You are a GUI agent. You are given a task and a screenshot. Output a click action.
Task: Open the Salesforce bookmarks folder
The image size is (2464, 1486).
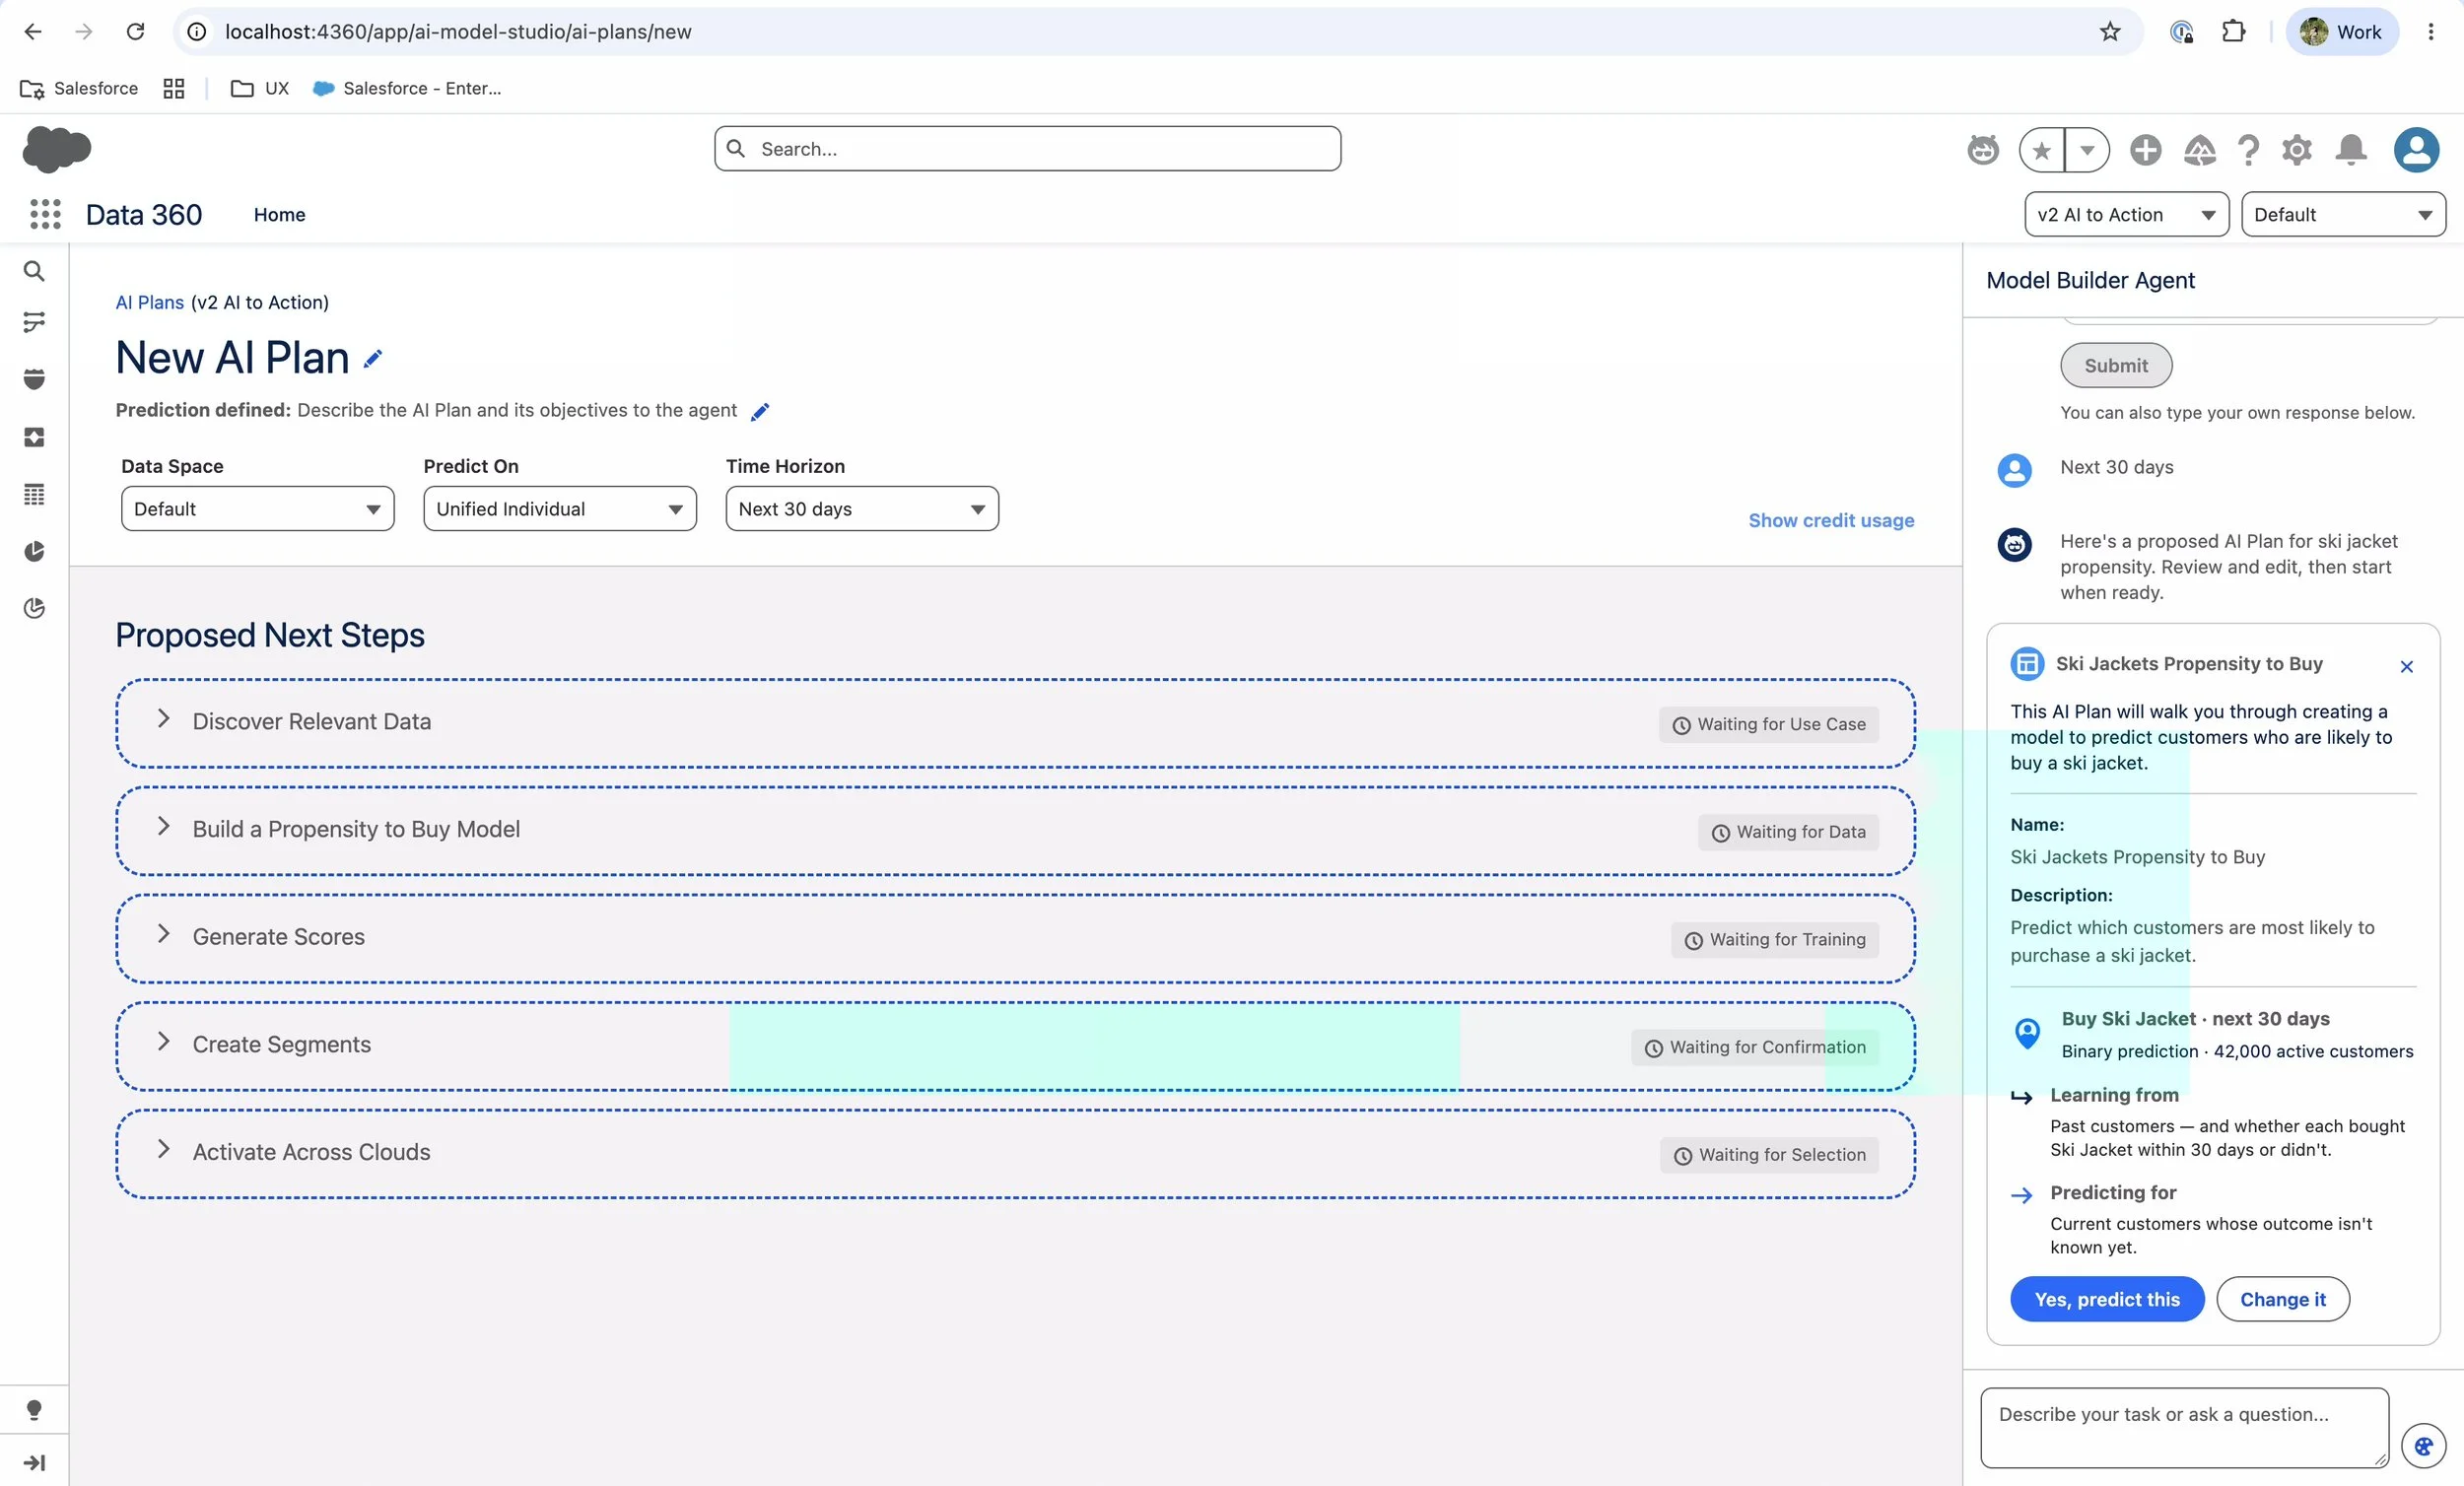[x=79, y=88]
